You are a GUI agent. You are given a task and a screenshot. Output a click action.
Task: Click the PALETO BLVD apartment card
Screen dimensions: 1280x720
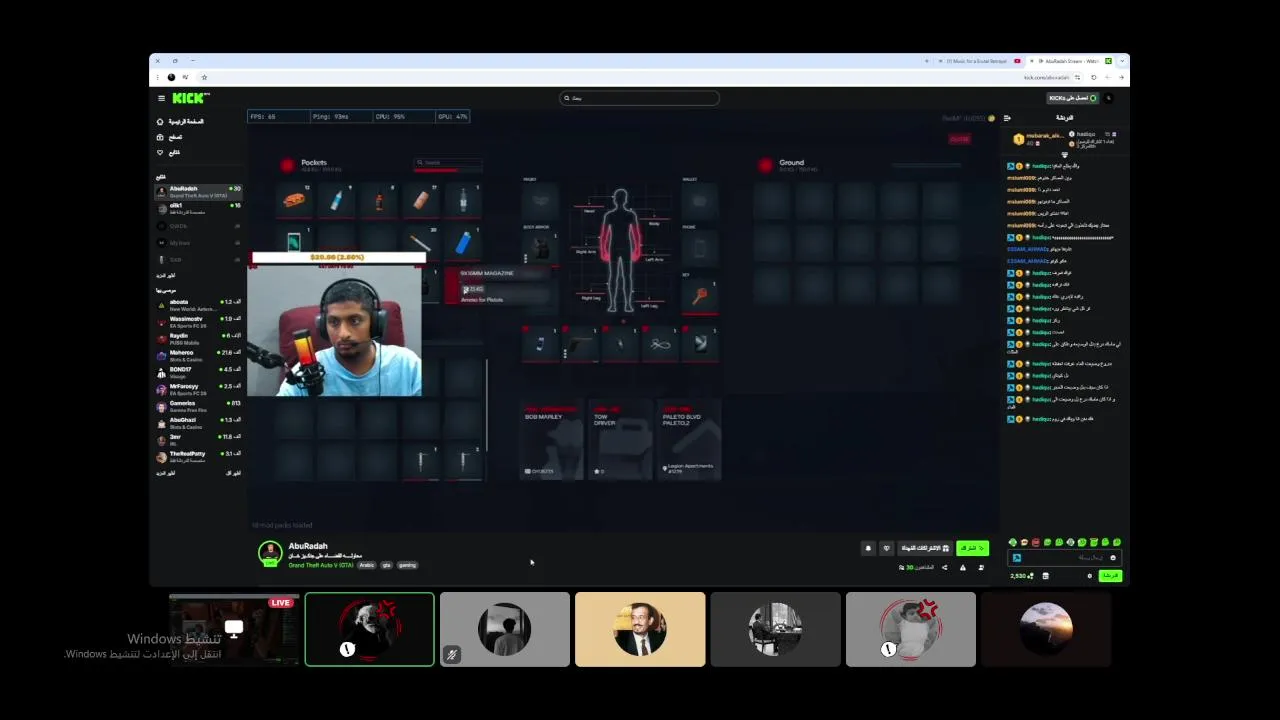tap(690, 440)
